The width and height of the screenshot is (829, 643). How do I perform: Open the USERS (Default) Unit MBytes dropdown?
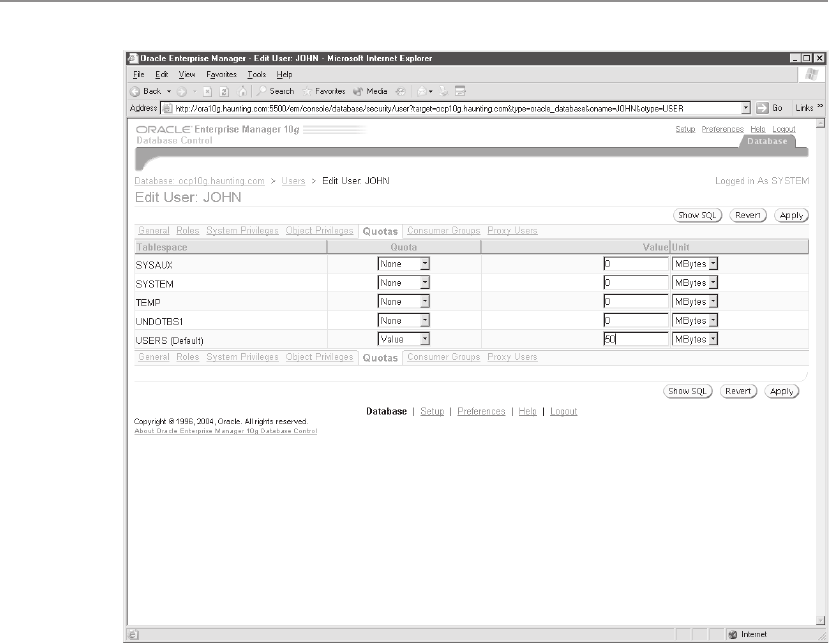pyautogui.click(x=695, y=339)
